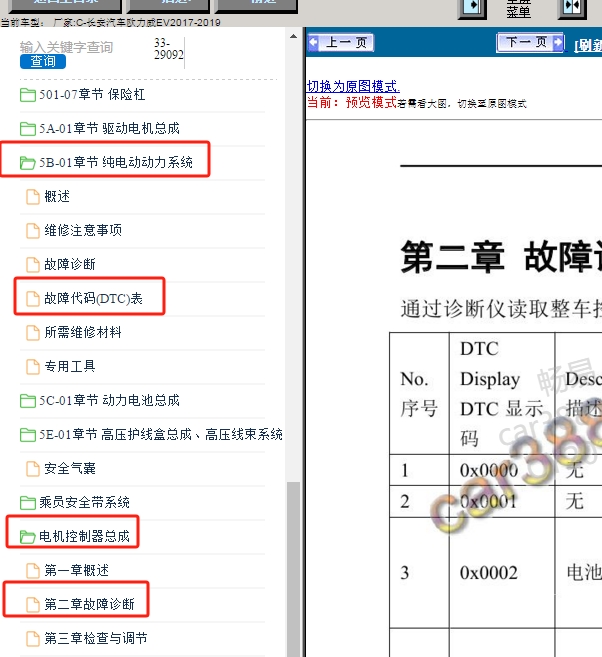The width and height of the screenshot is (602, 657).
Task: Click the tree panel vertical scrollbar thumb
Action: 293,569
